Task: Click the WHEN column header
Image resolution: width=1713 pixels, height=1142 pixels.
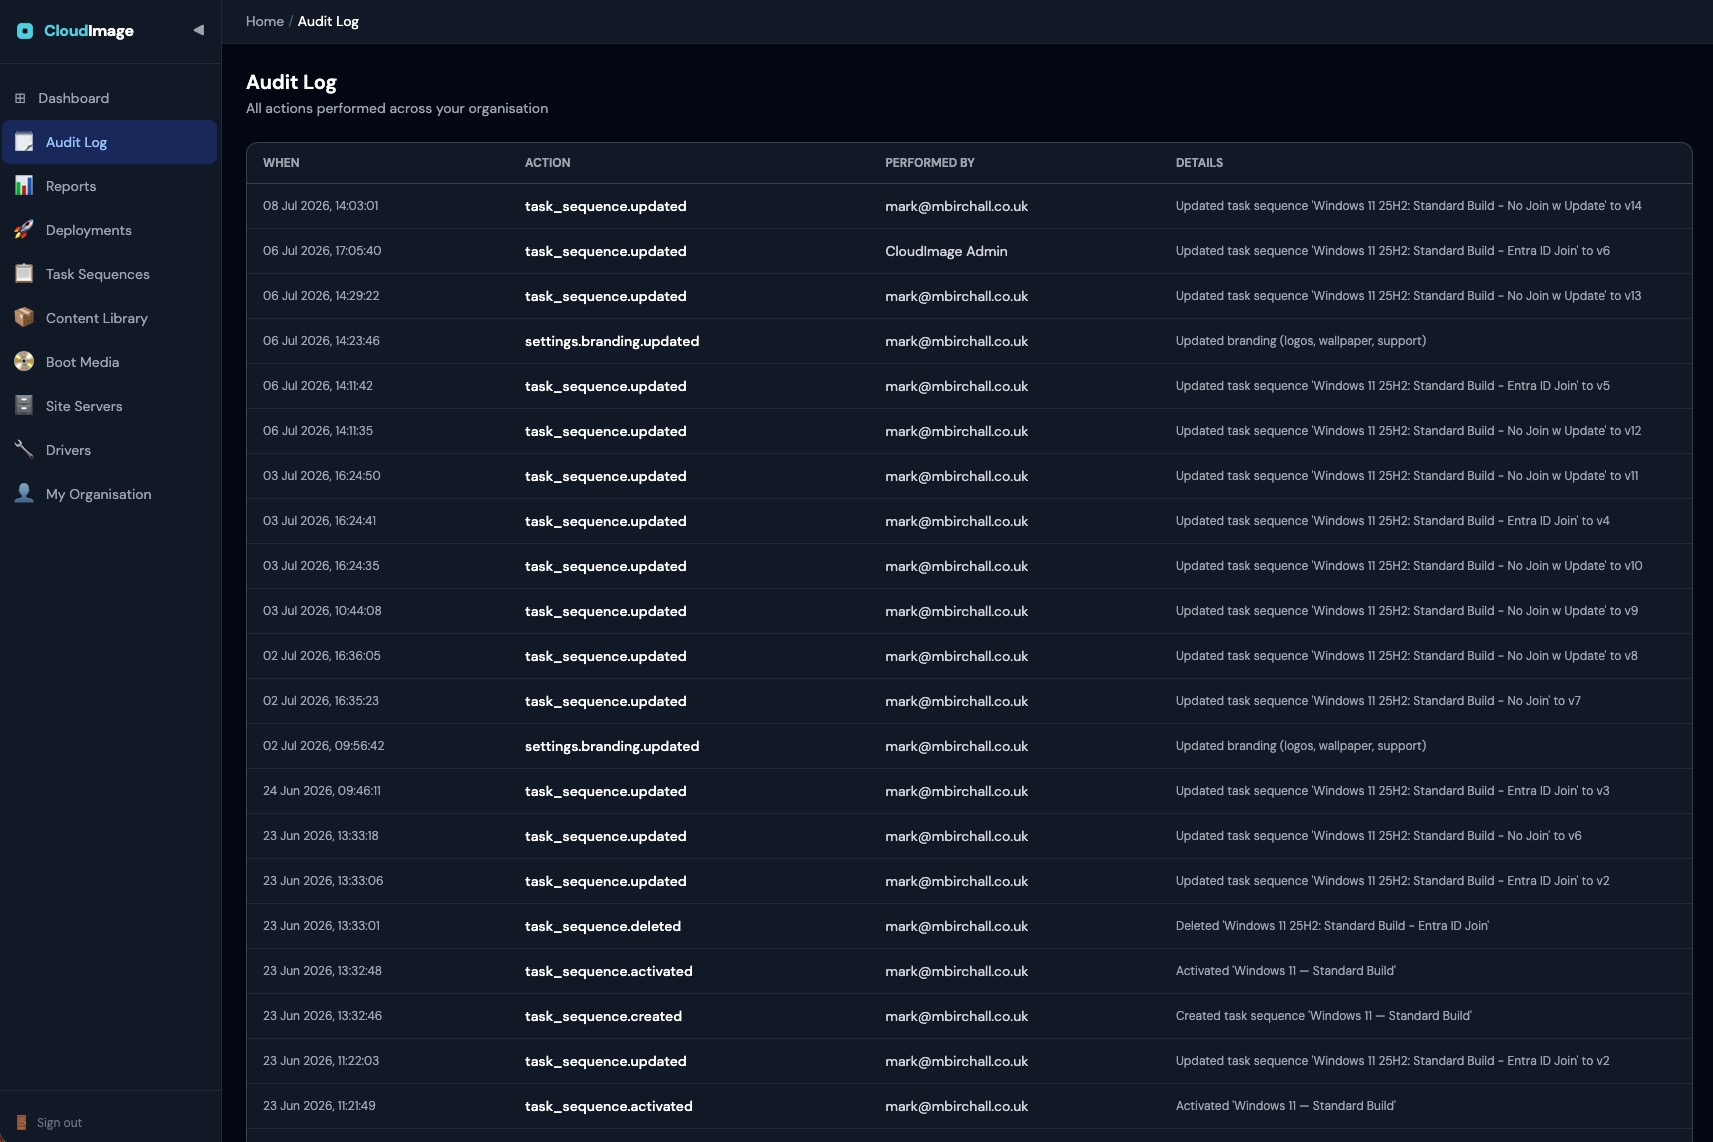Action: pyautogui.click(x=281, y=163)
